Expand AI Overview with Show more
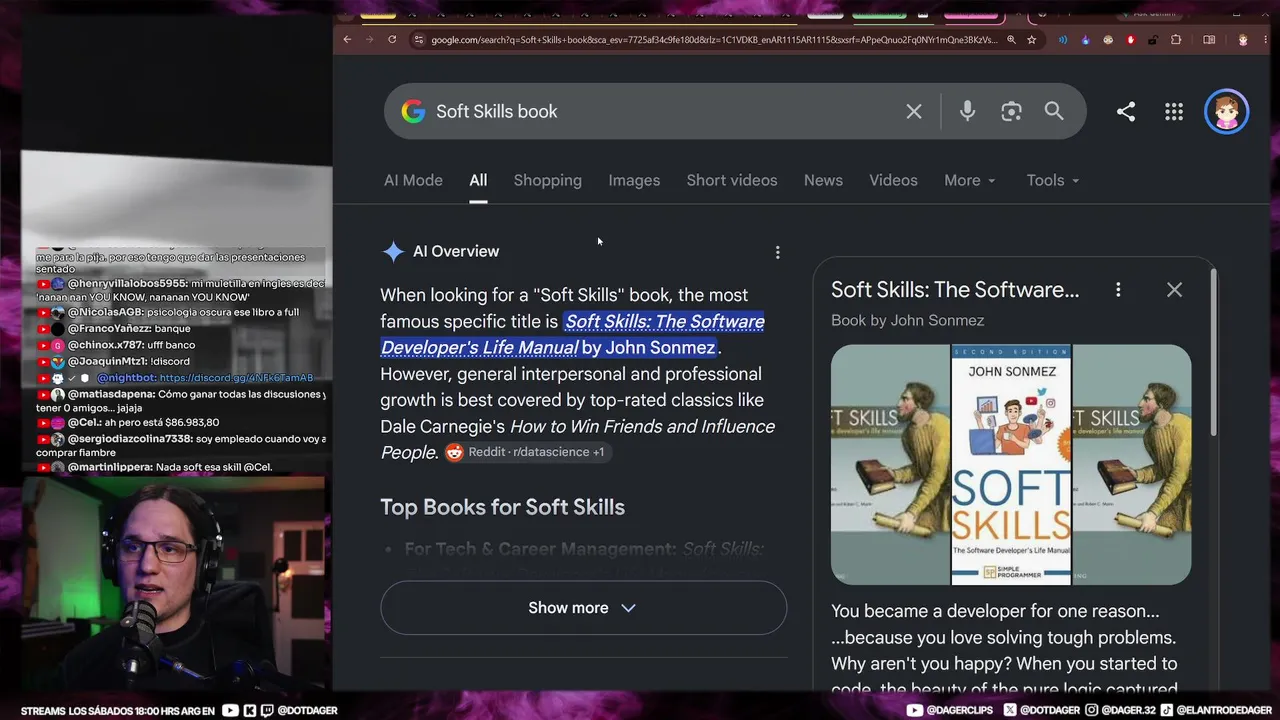This screenshot has width=1280, height=720. pyautogui.click(x=583, y=608)
